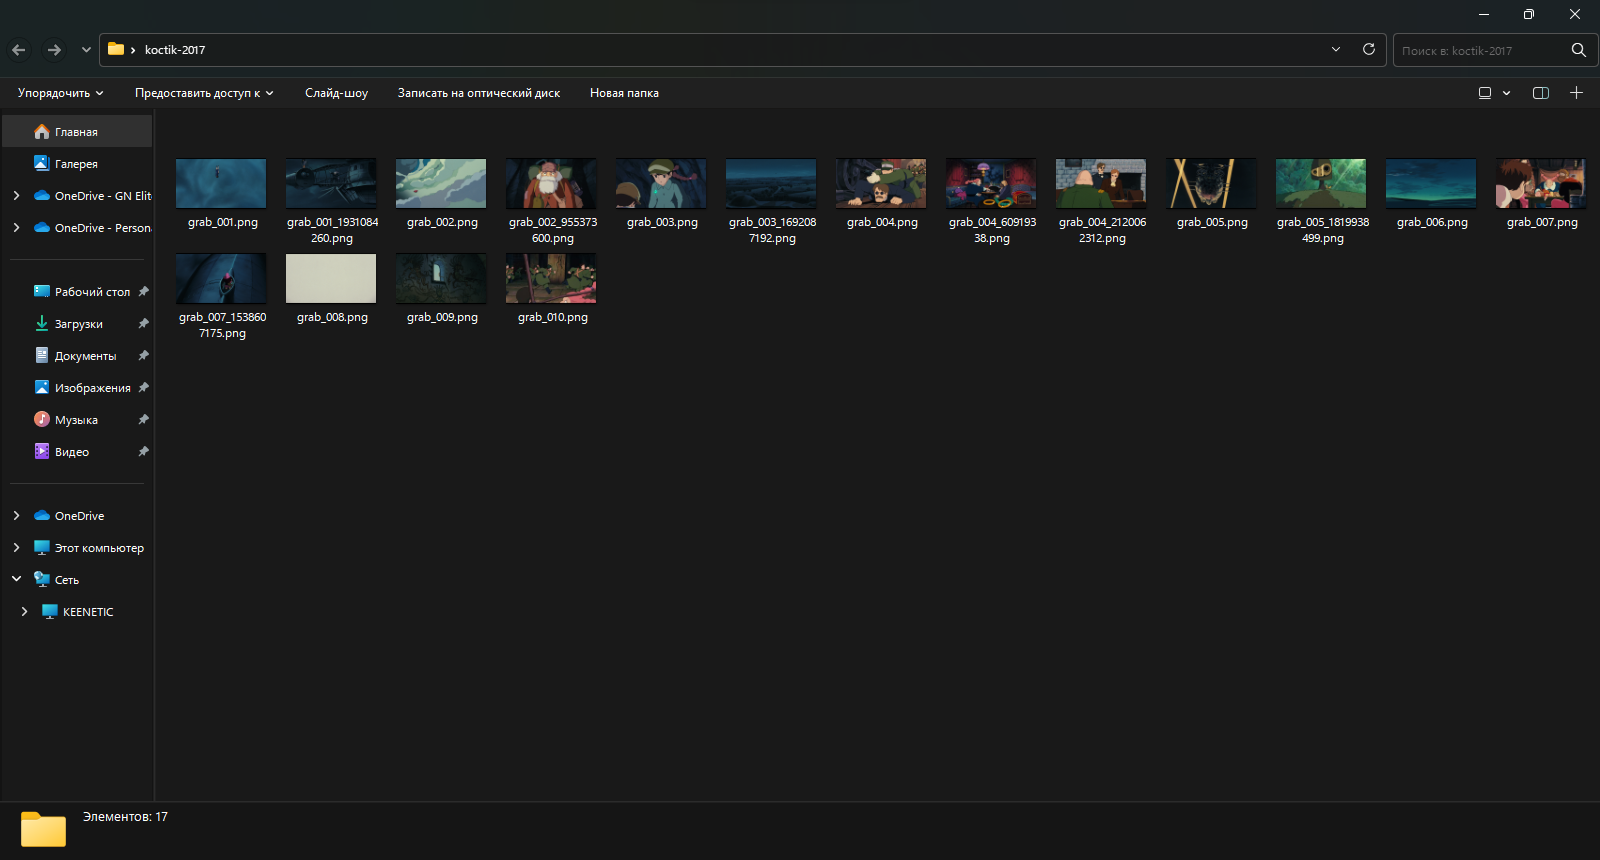The image size is (1600, 860).
Task: Open recent locations dropdown arrow
Action: pyautogui.click(x=86, y=50)
